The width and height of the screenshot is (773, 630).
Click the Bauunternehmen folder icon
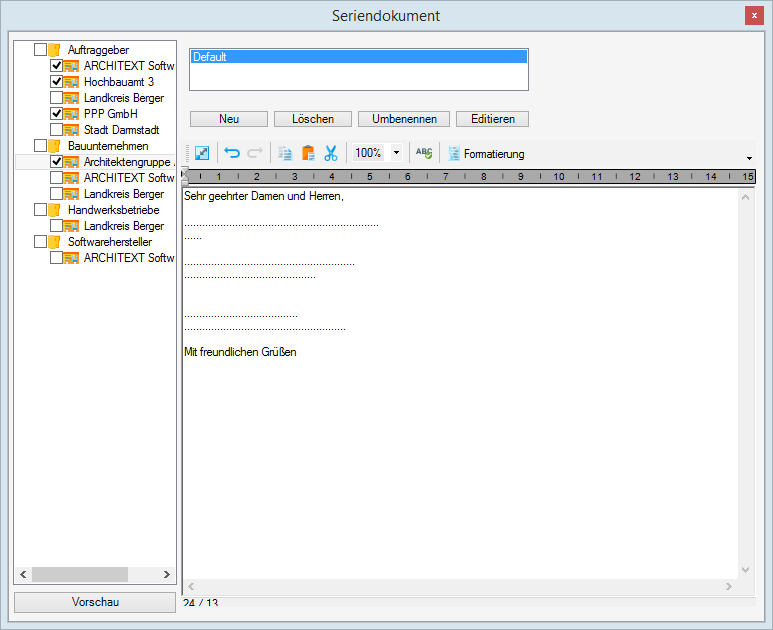tap(54, 146)
